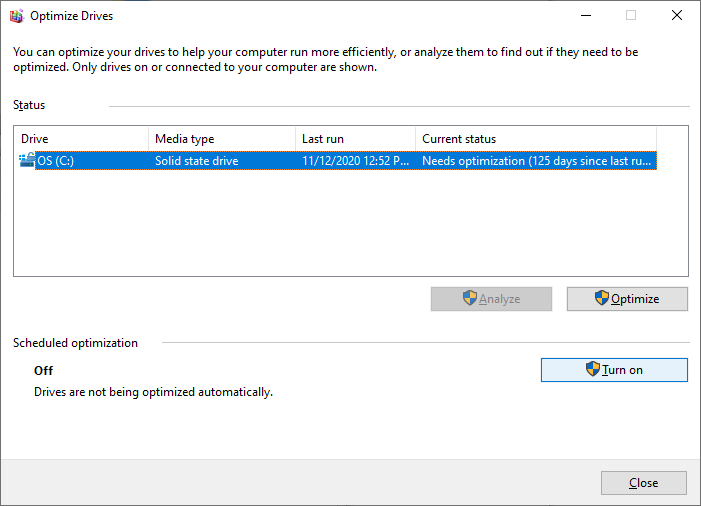
Task: Close the window using the title bar X
Action: pos(676,16)
